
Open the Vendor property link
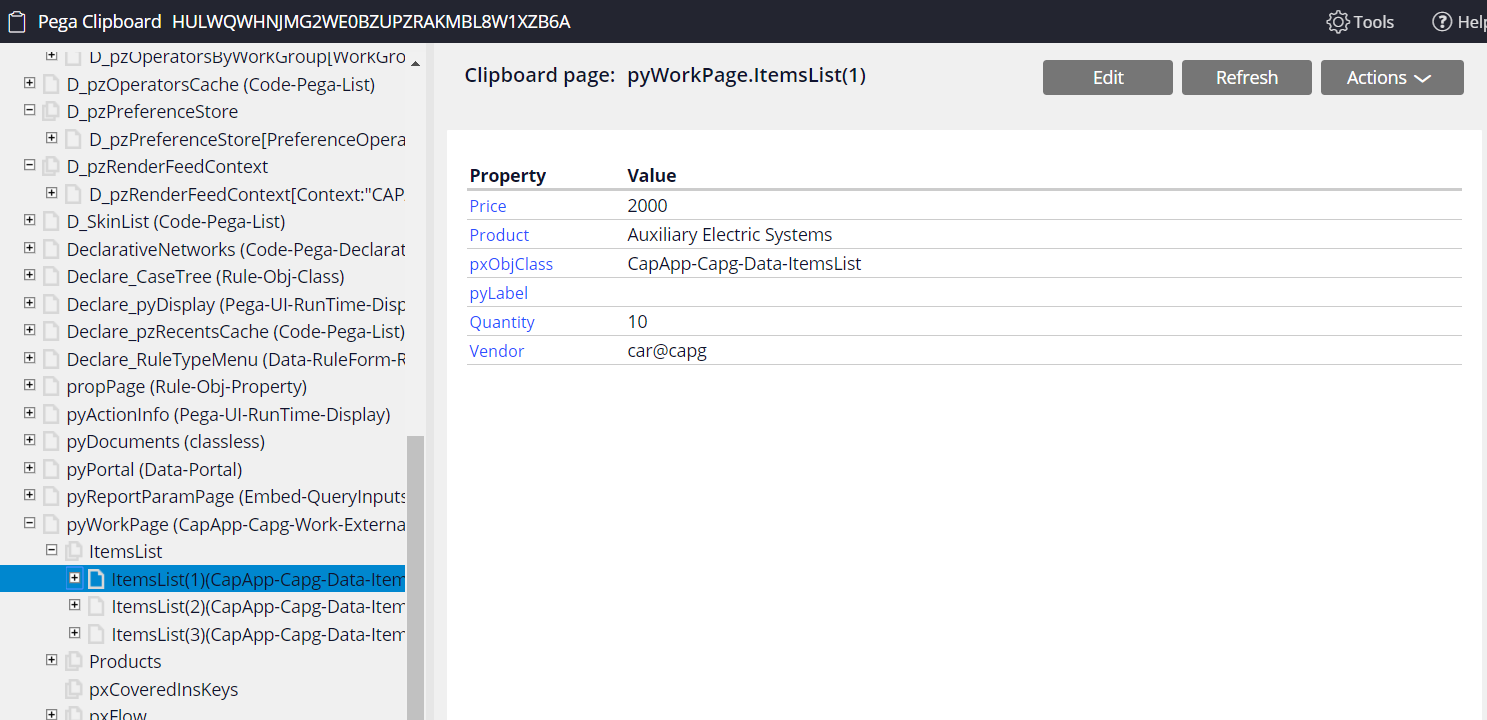(496, 350)
